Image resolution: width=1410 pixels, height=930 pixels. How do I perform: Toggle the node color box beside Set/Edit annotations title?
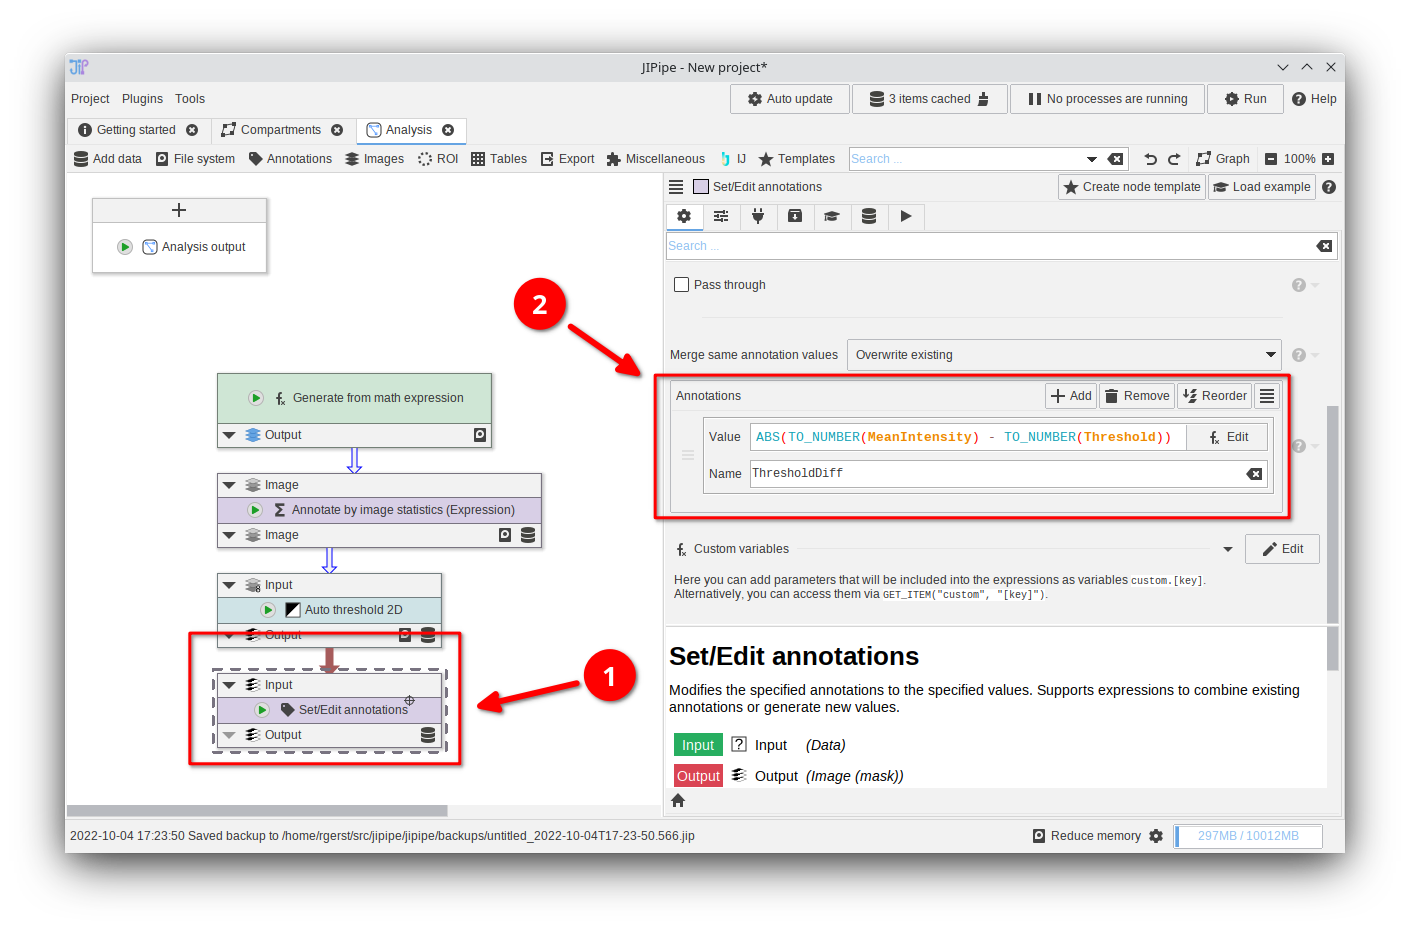pos(701,187)
